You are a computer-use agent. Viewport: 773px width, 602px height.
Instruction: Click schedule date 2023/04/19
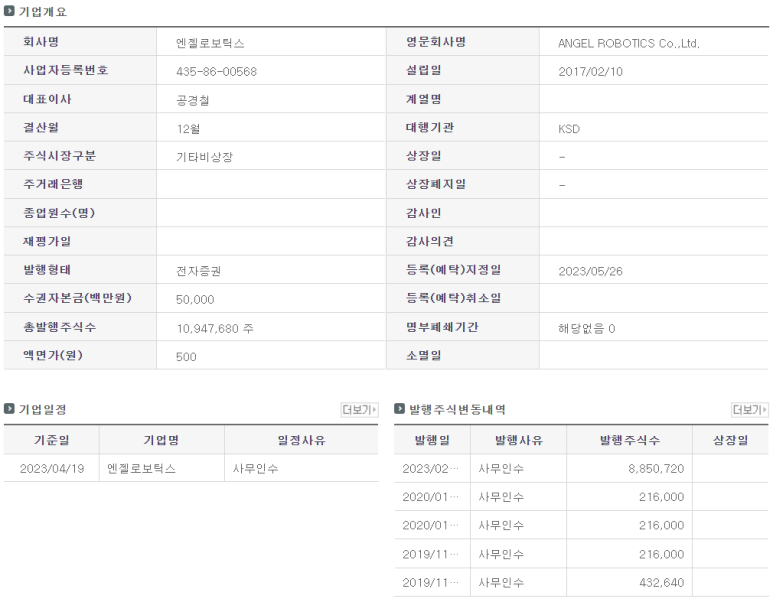point(52,468)
